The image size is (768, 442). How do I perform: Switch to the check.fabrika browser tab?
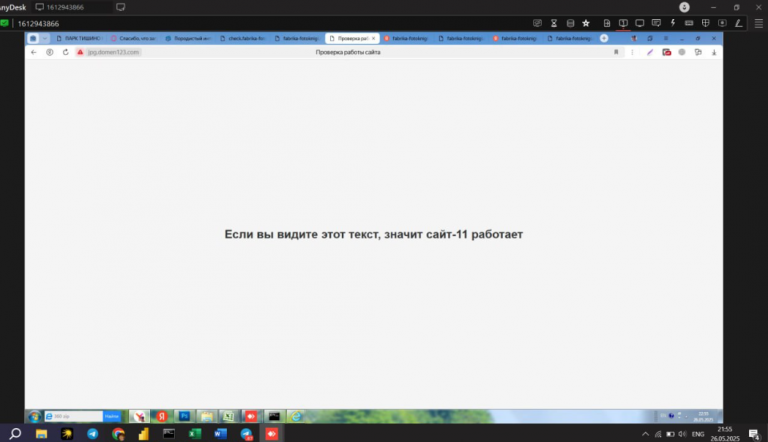click(243, 38)
